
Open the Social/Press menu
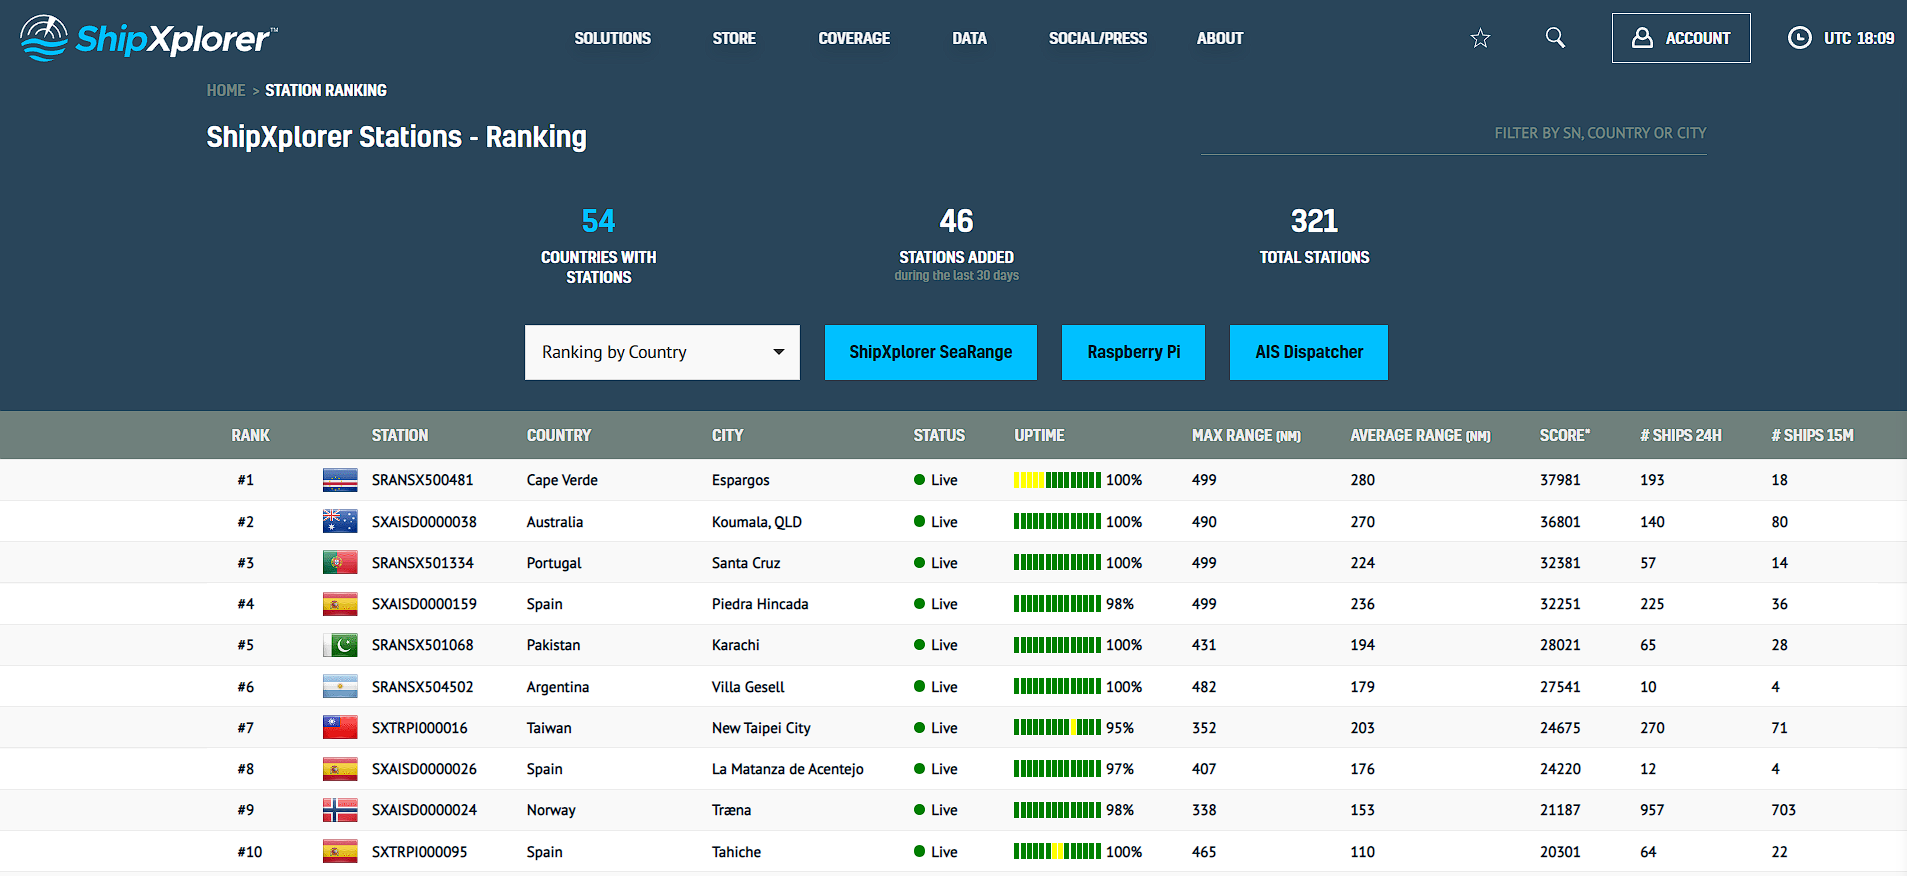(1097, 38)
